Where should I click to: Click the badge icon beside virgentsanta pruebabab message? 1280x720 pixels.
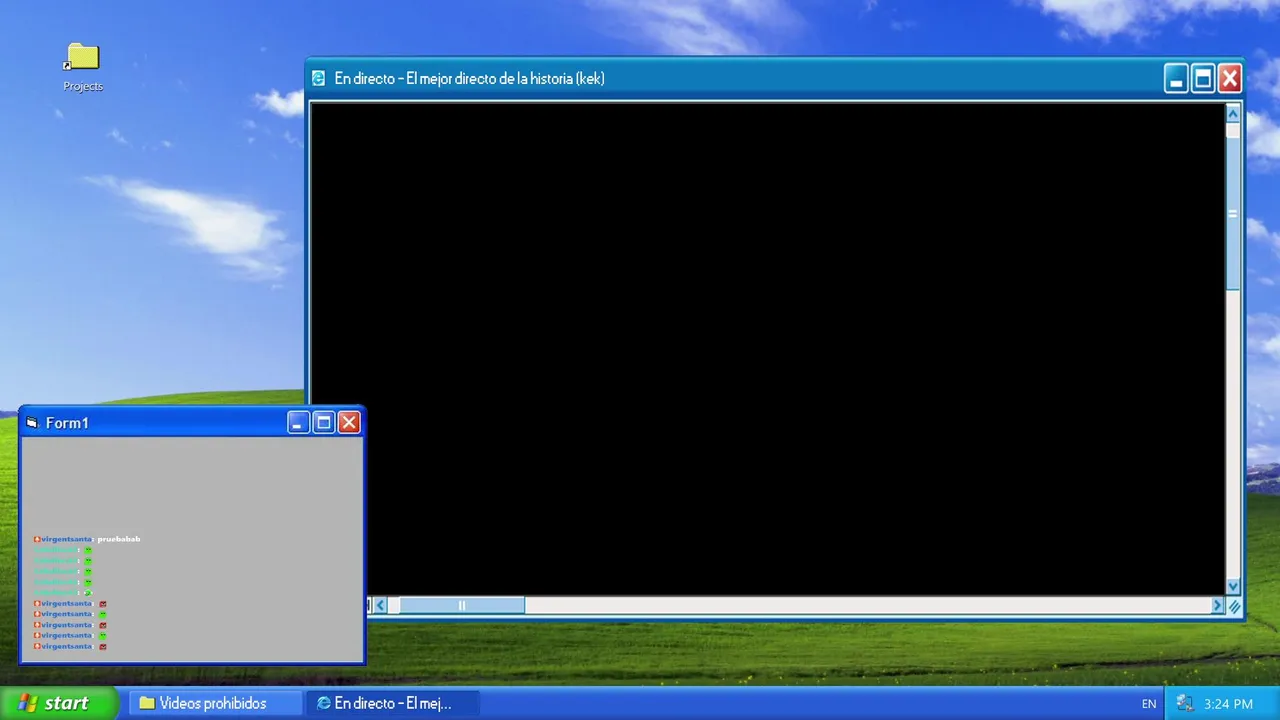[37, 539]
